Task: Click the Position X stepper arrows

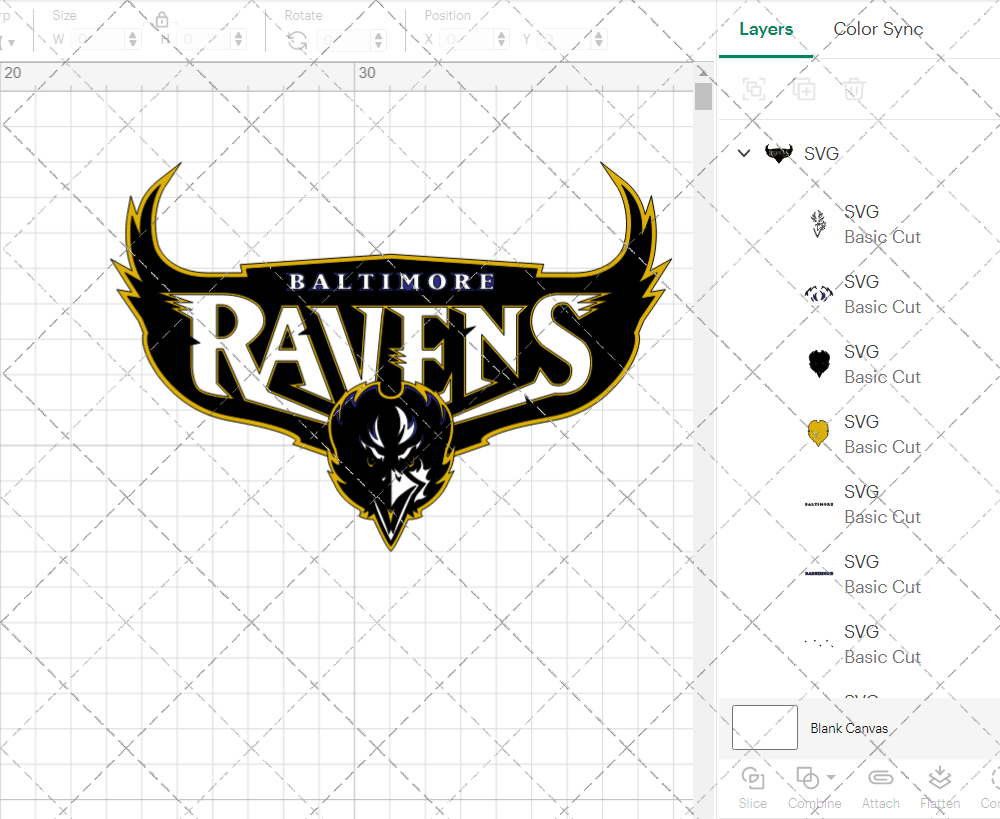Action: 502,40
